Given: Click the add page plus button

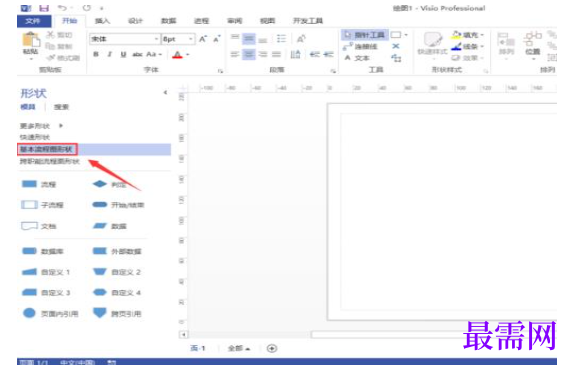Looking at the screenshot, I should point(272,348).
